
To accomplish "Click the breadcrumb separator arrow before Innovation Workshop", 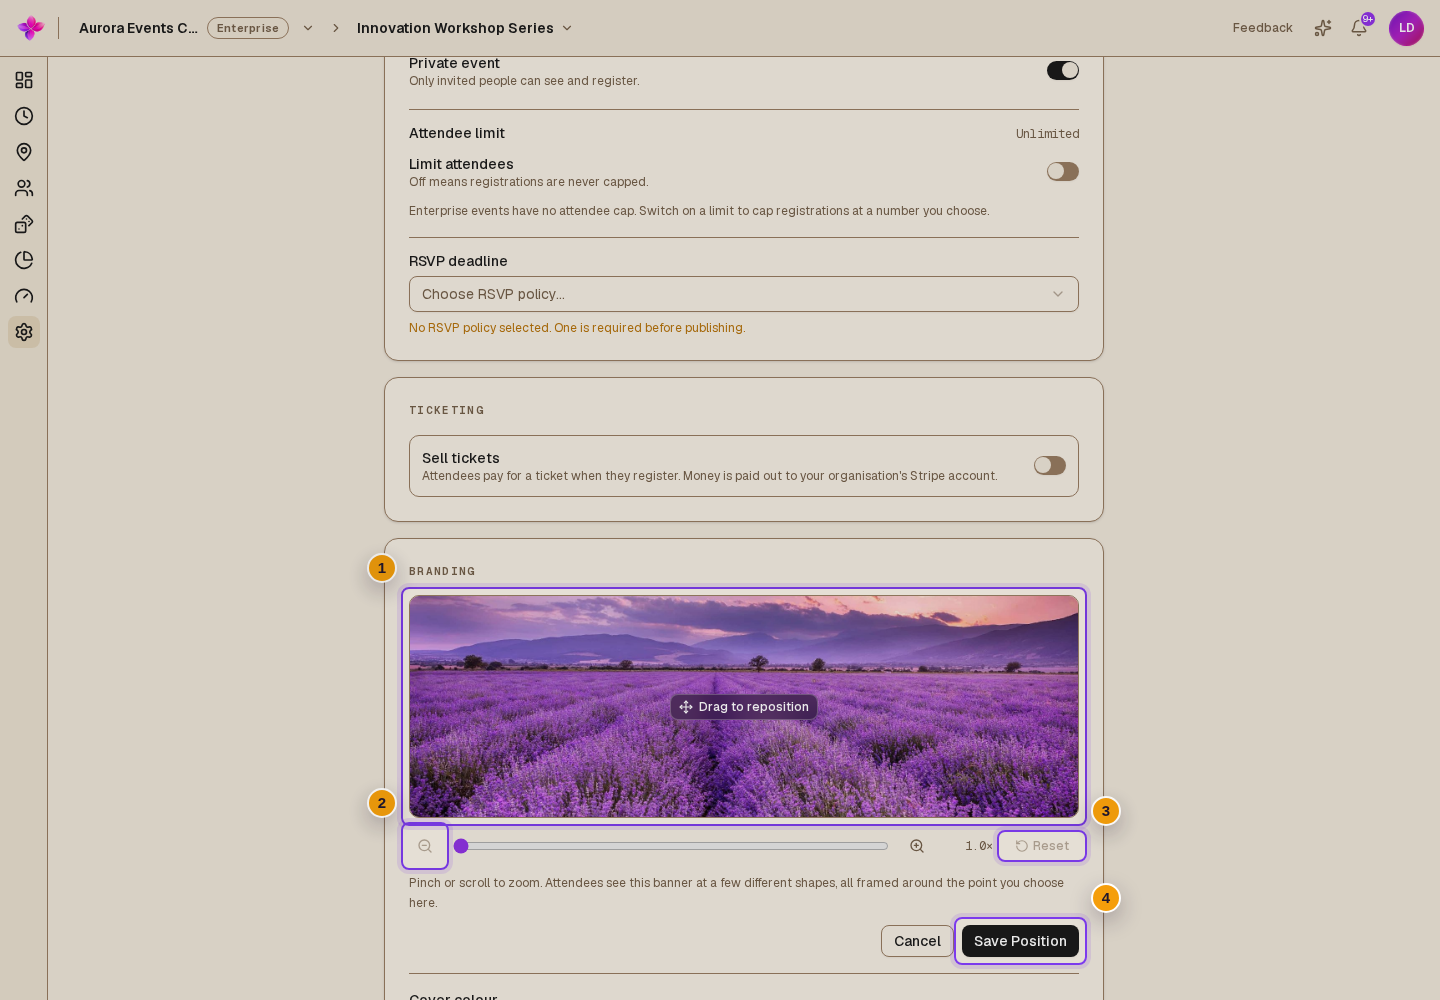I will click(x=336, y=28).
